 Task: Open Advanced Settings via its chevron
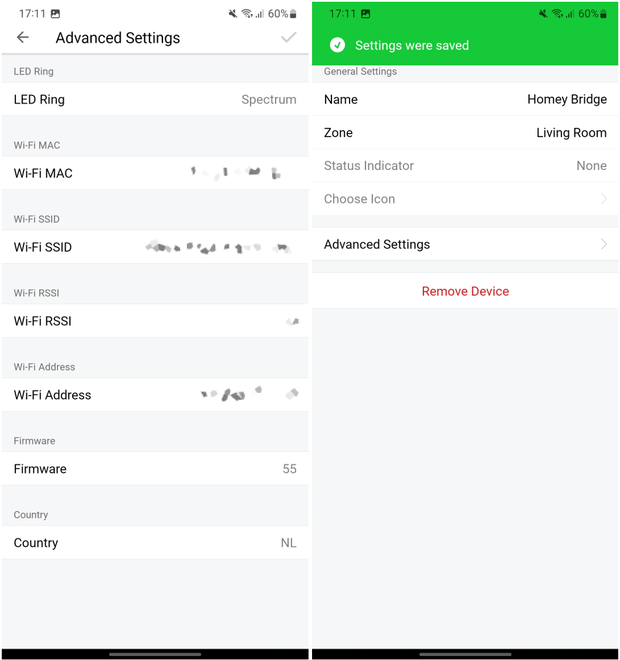click(604, 244)
